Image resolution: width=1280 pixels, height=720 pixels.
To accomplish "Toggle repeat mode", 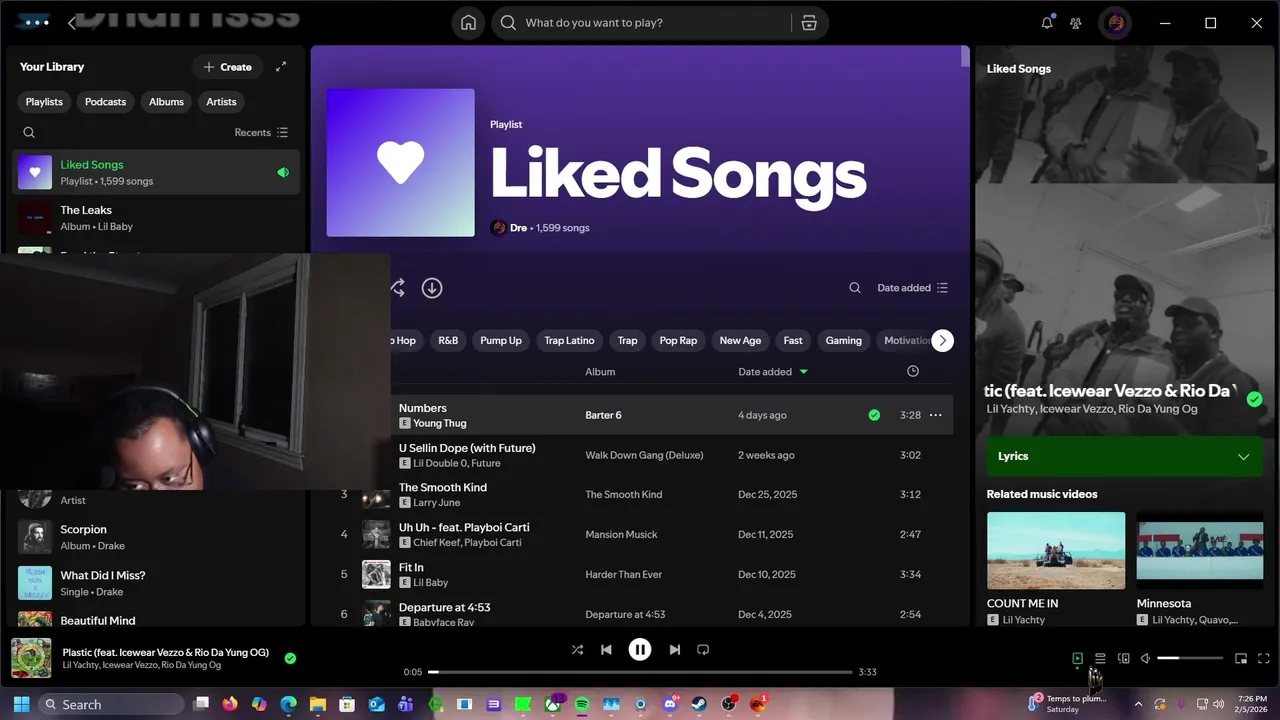I will pyautogui.click(x=703, y=650).
